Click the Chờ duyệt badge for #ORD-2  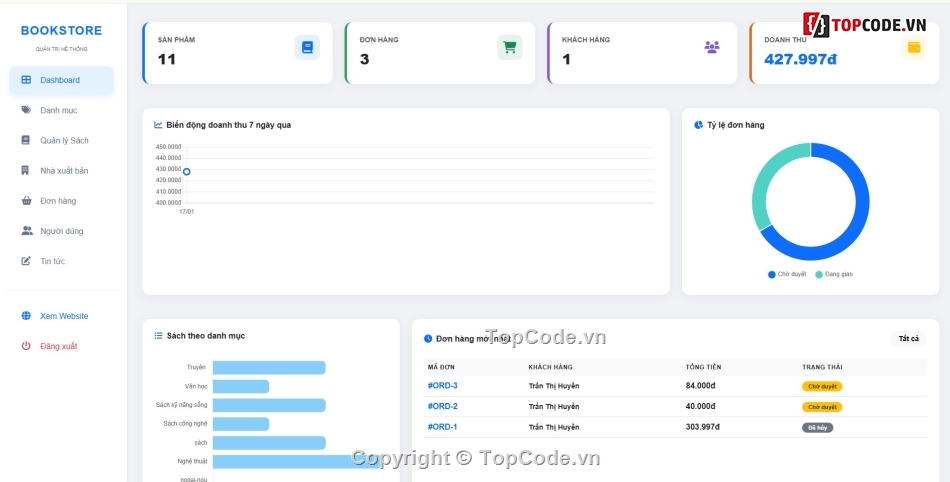pos(822,407)
